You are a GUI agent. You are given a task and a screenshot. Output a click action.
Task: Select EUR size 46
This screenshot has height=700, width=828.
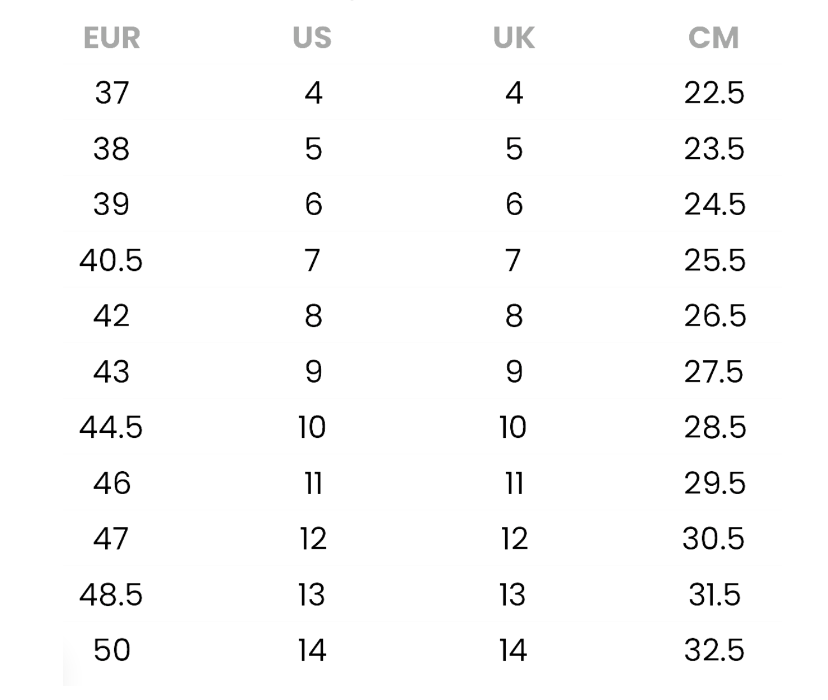tap(111, 483)
